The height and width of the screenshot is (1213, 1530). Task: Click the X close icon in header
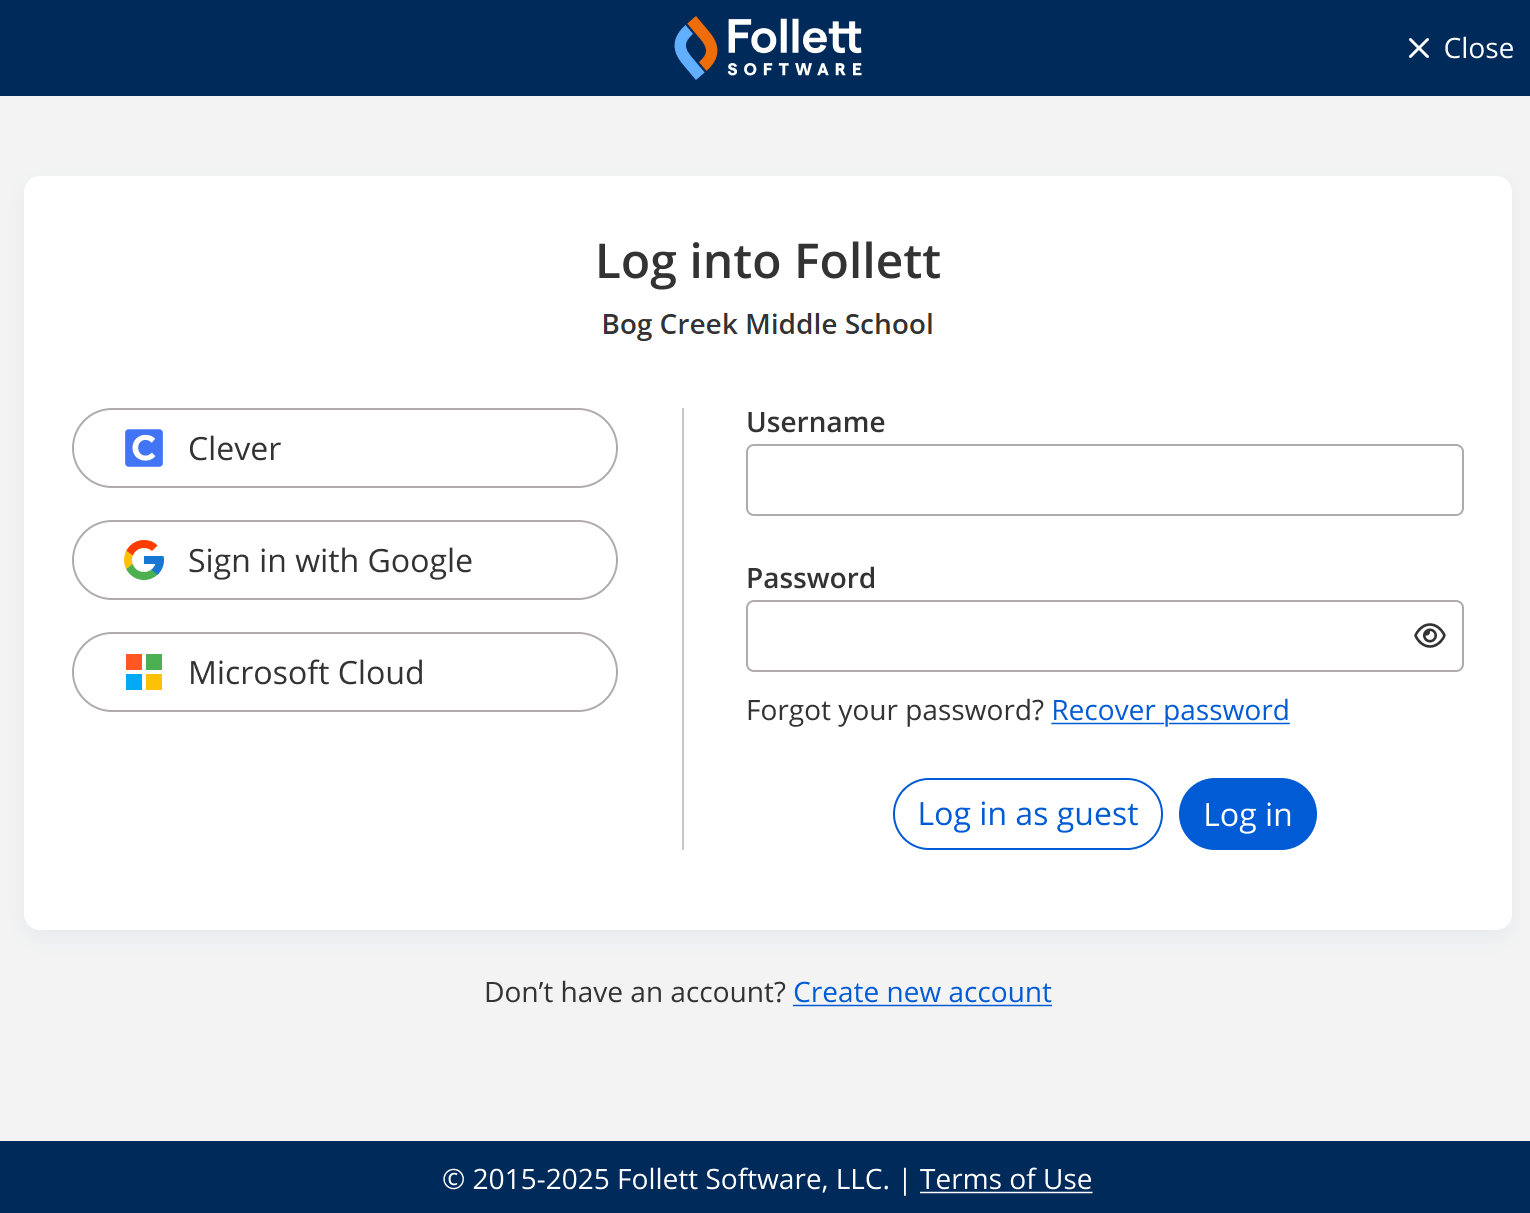[x=1418, y=47]
